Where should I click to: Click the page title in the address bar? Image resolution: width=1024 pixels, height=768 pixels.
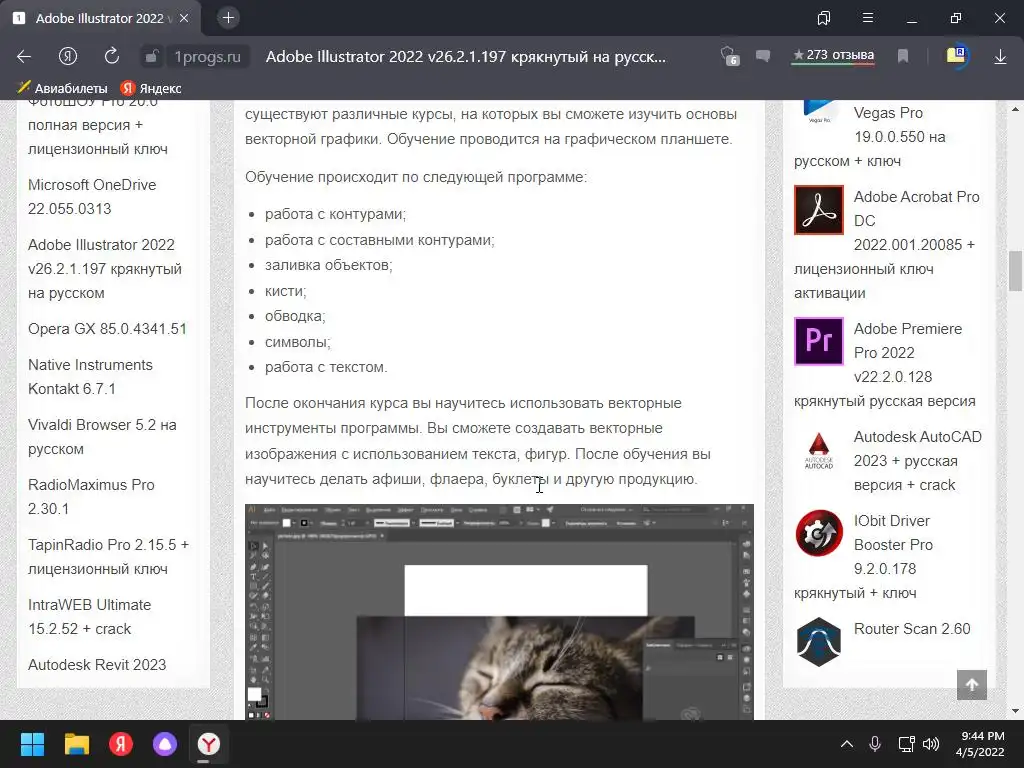[466, 57]
